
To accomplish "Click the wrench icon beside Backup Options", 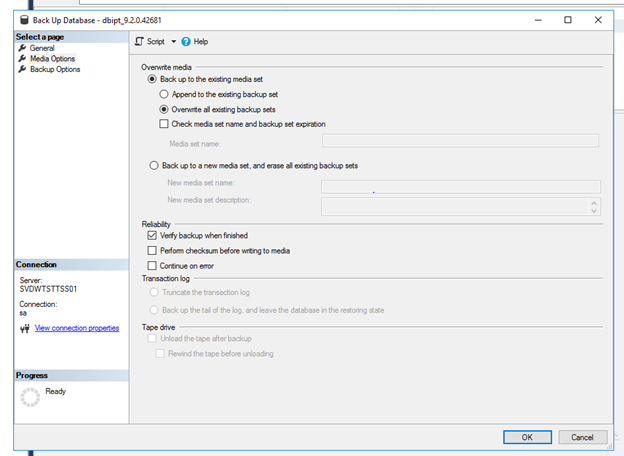I will pyautogui.click(x=22, y=69).
